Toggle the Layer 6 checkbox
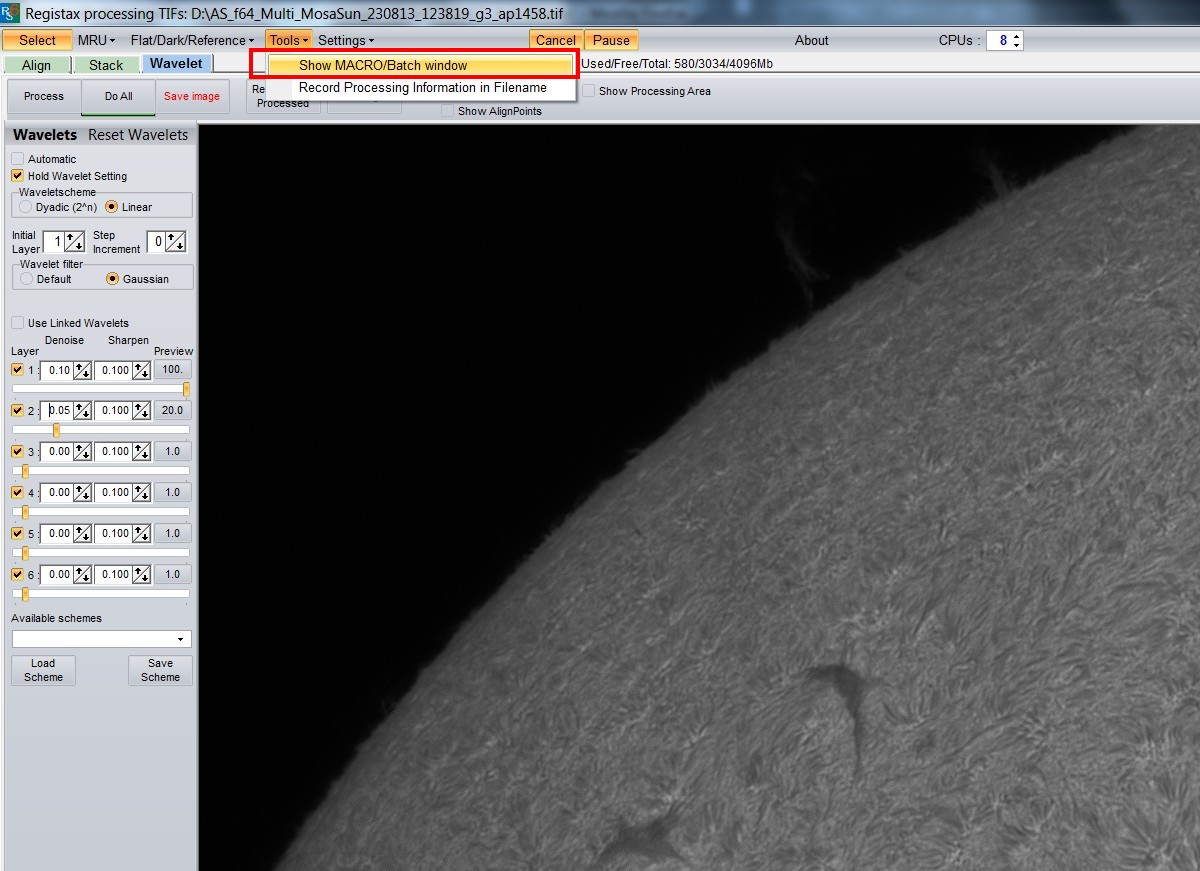Image resolution: width=1200 pixels, height=871 pixels. coord(17,574)
